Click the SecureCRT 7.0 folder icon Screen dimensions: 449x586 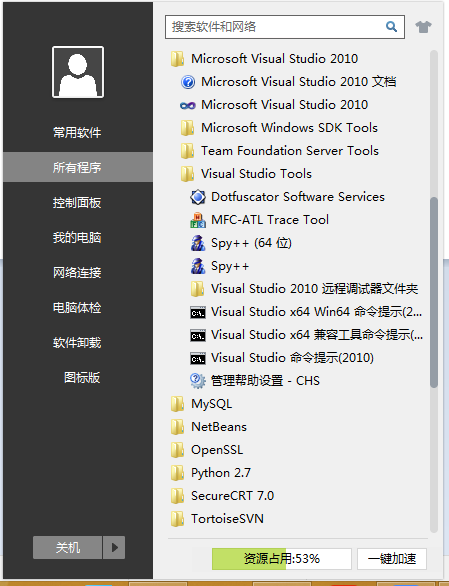177,496
